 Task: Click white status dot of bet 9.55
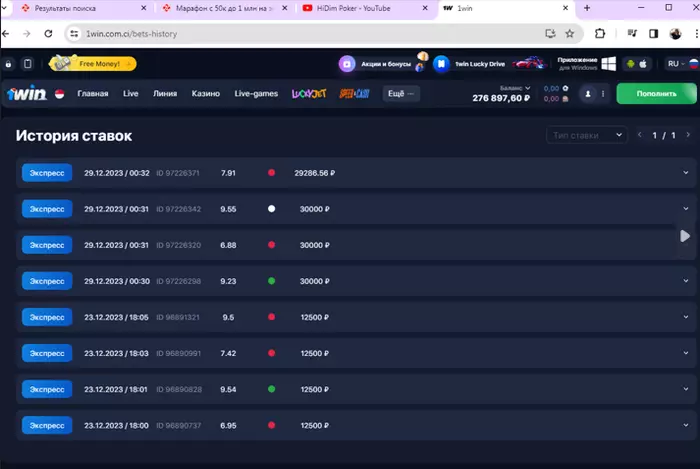point(271,209)
